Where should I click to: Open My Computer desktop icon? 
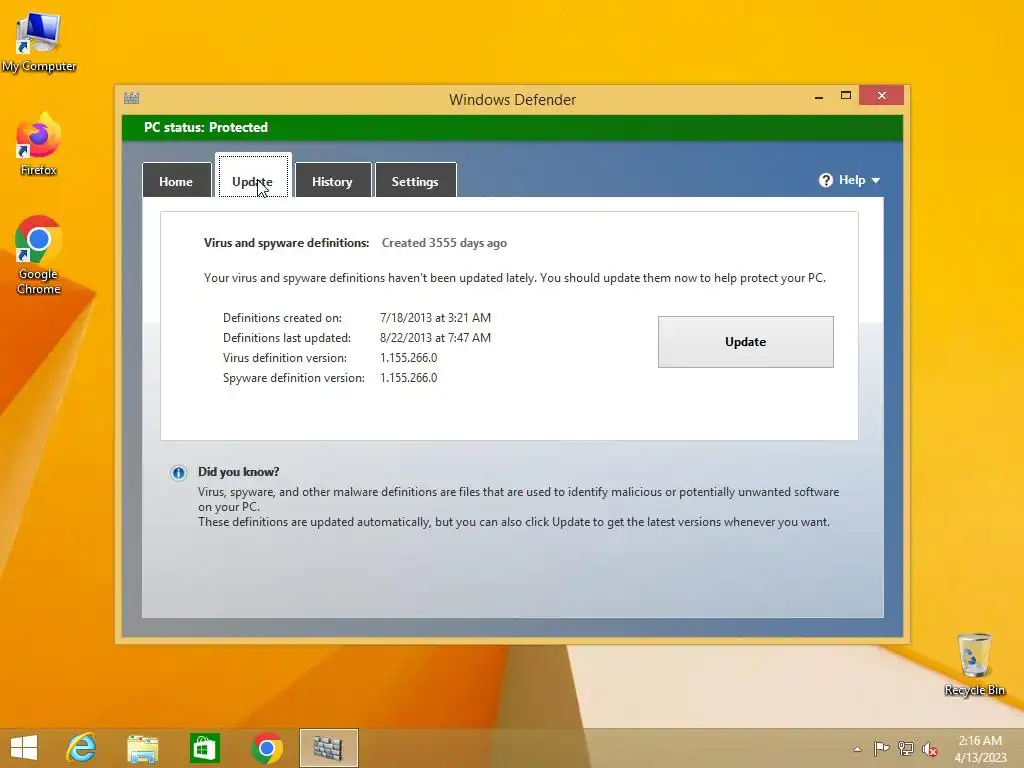pyautogui.click(x=39, y=42)
